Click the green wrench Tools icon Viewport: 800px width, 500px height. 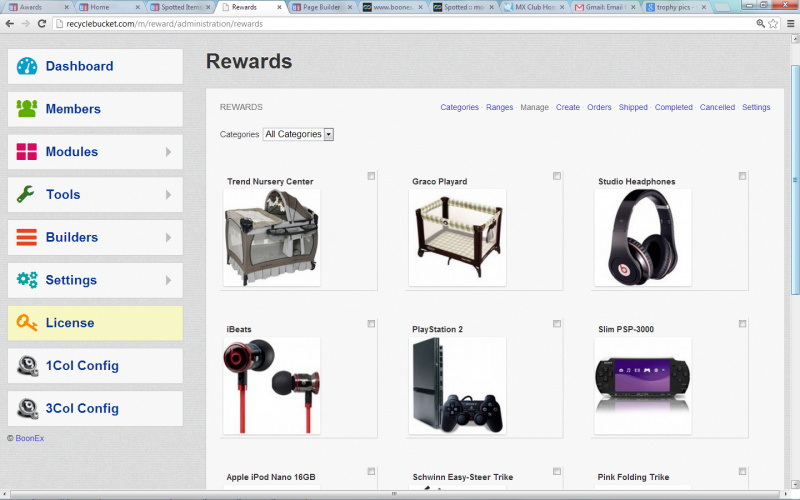26,194
